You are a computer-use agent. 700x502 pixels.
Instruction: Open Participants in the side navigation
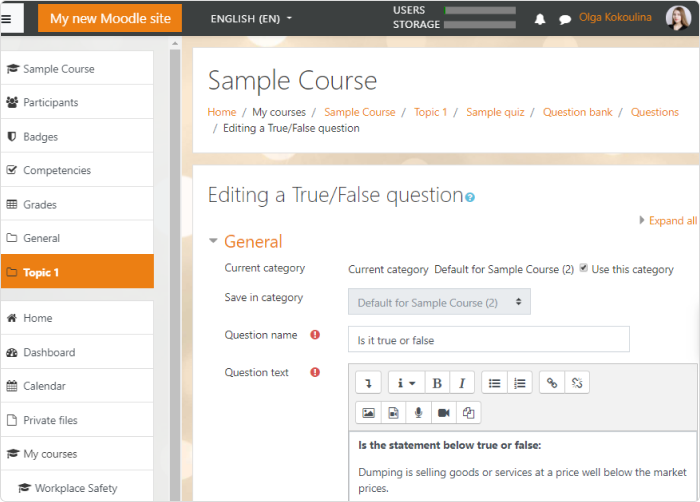[77, 102]
